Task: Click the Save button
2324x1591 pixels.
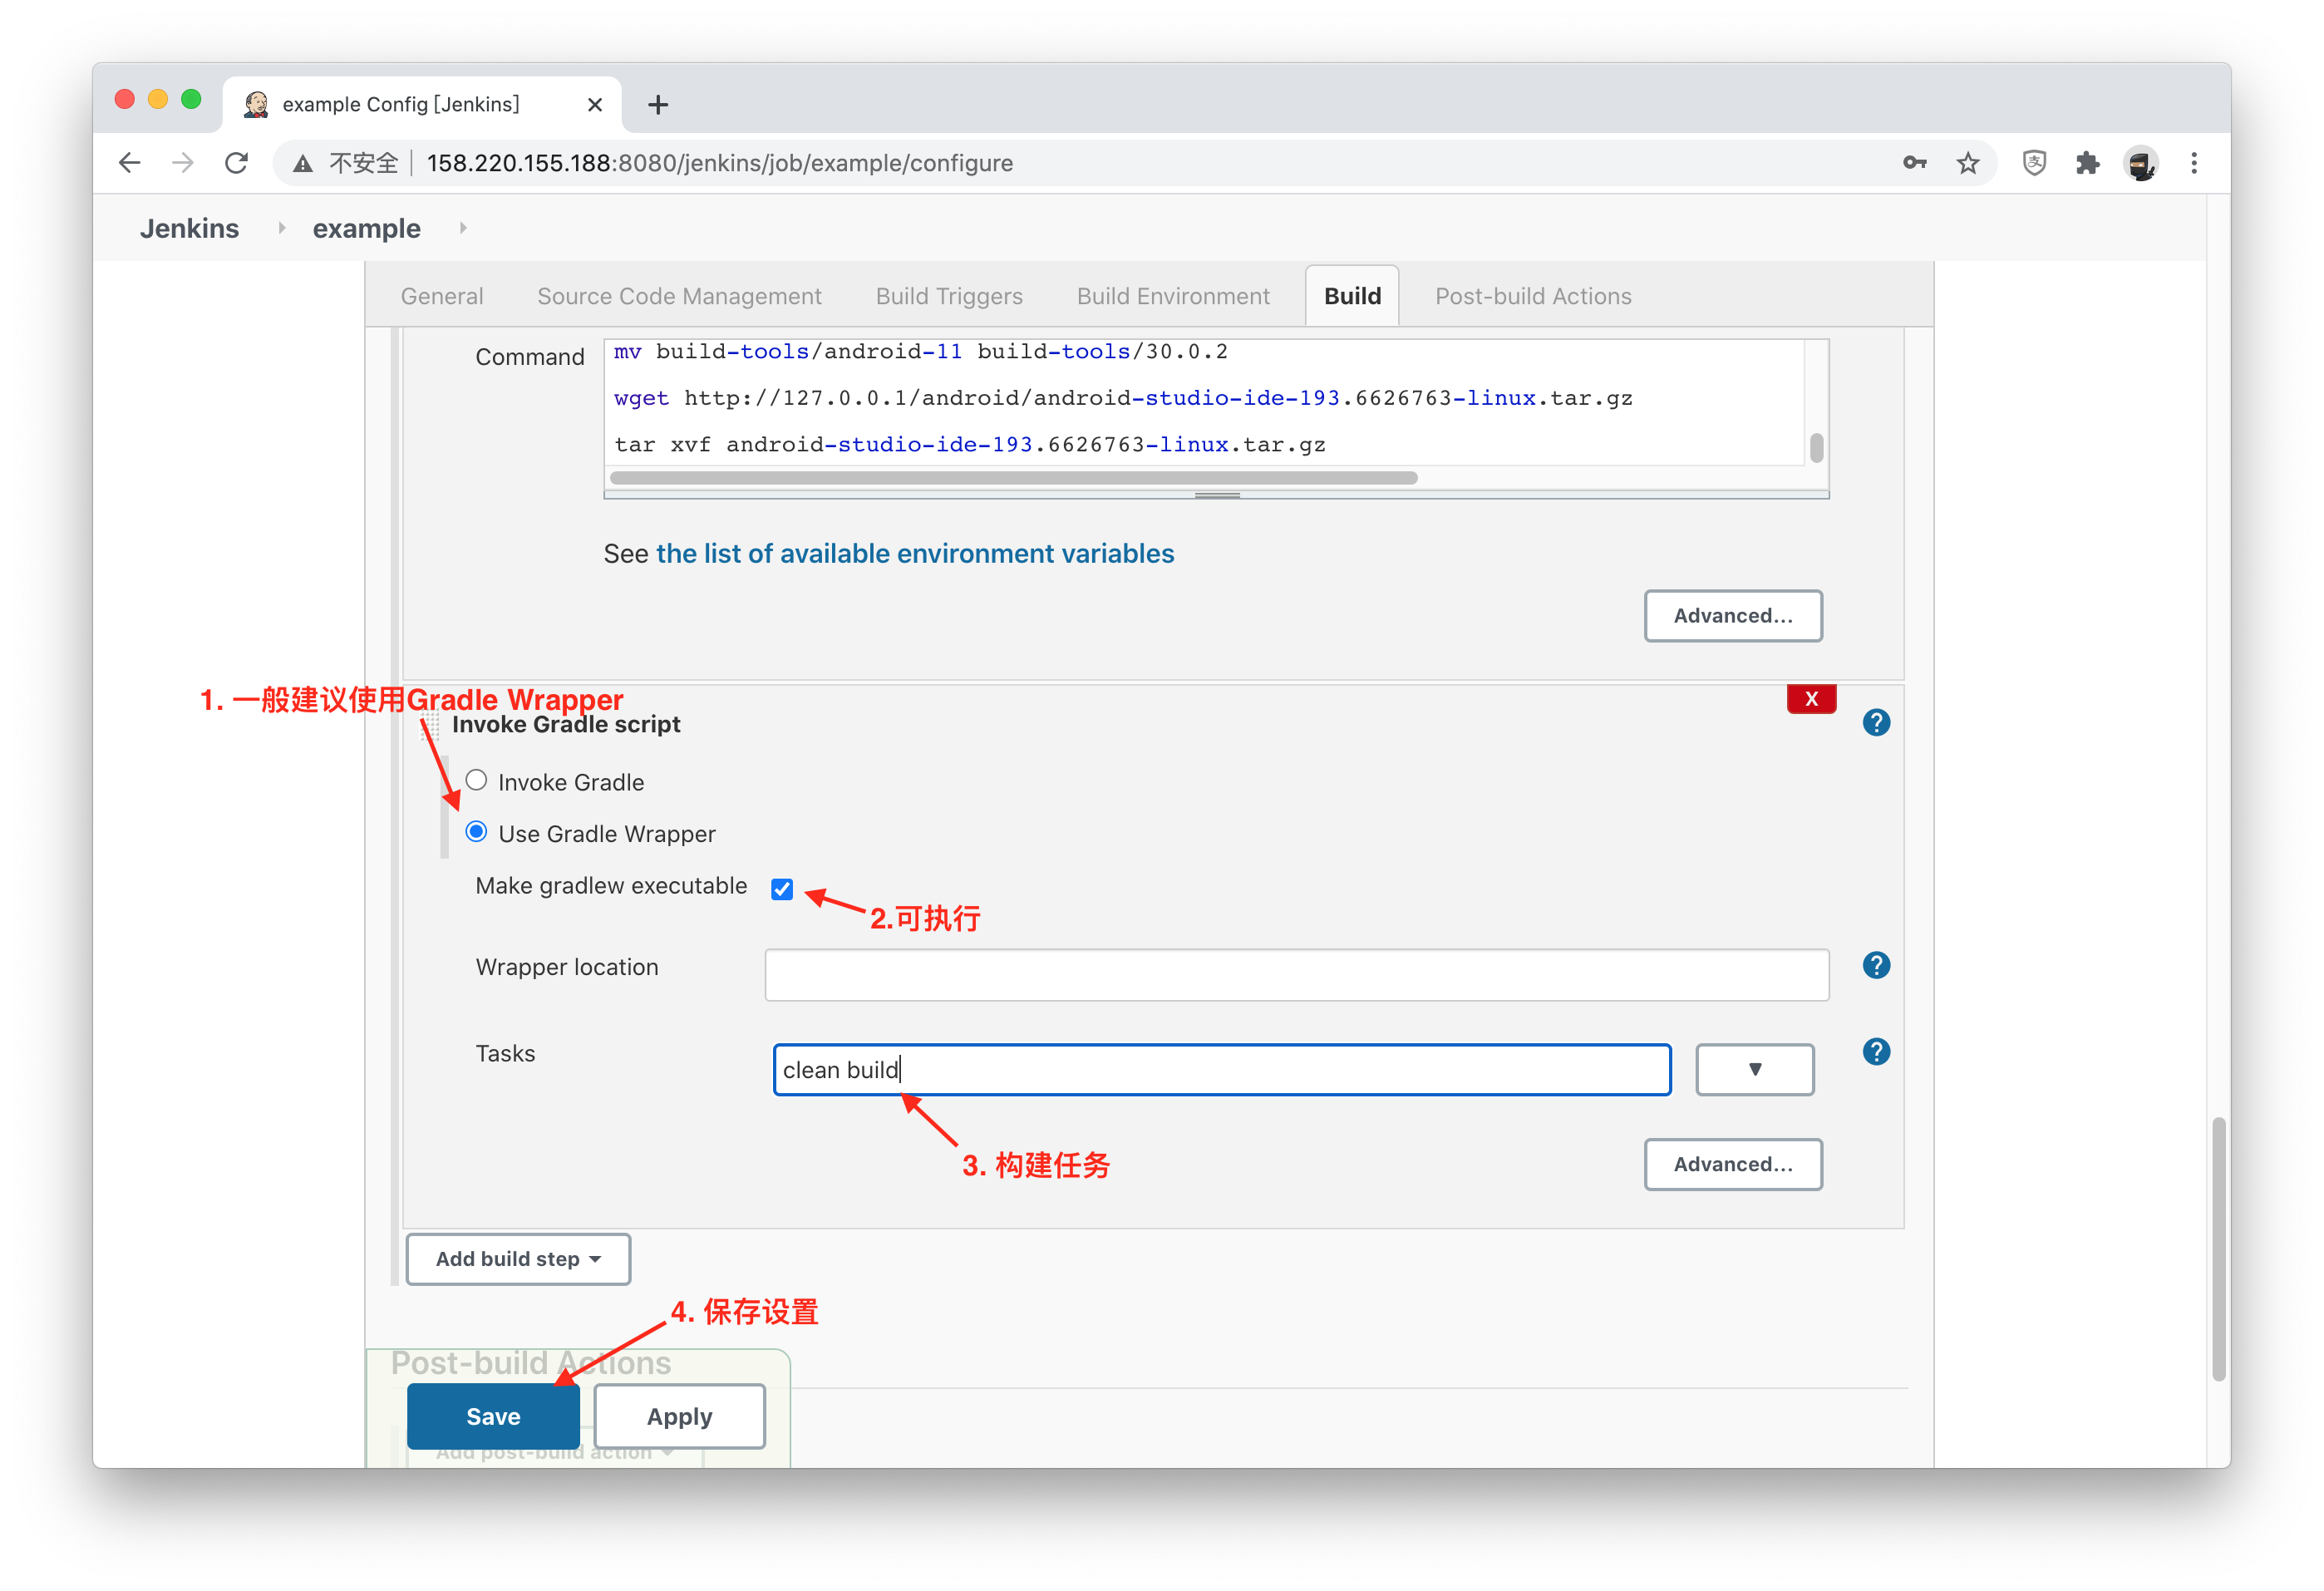Action: click(493, 1416)
